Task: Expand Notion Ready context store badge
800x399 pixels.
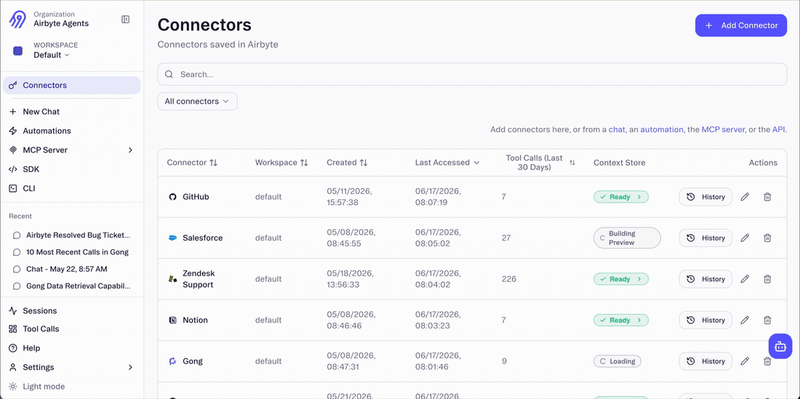Action: click(620, 320)
